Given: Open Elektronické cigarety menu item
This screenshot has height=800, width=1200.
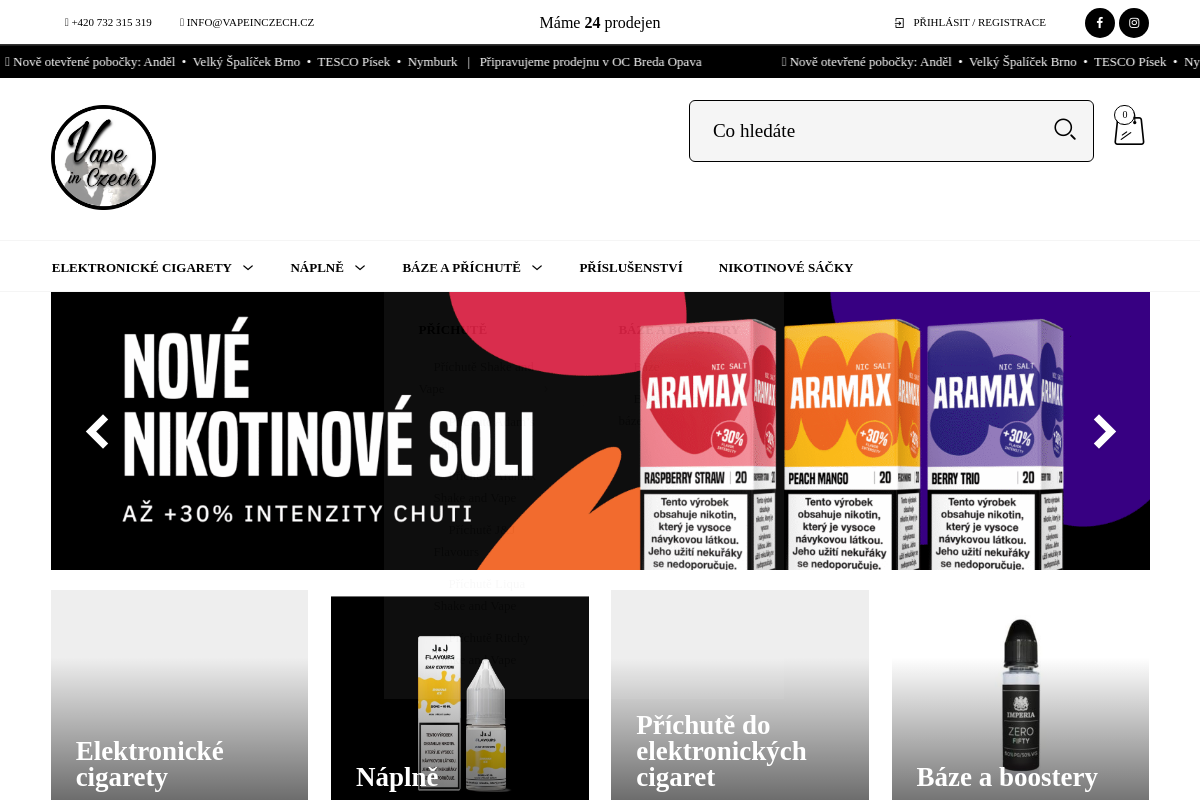Looking at the screenshot, I should 142,268.
